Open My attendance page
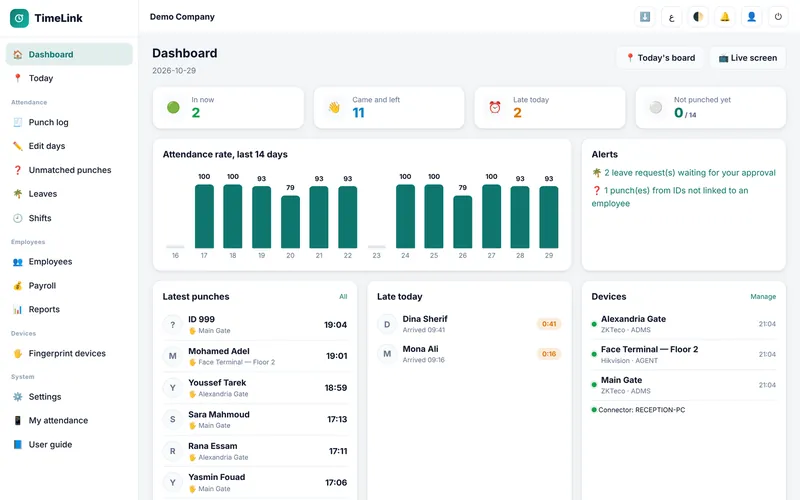The width and height of the screenshot is (800, 500). click(x=69, y=420)
